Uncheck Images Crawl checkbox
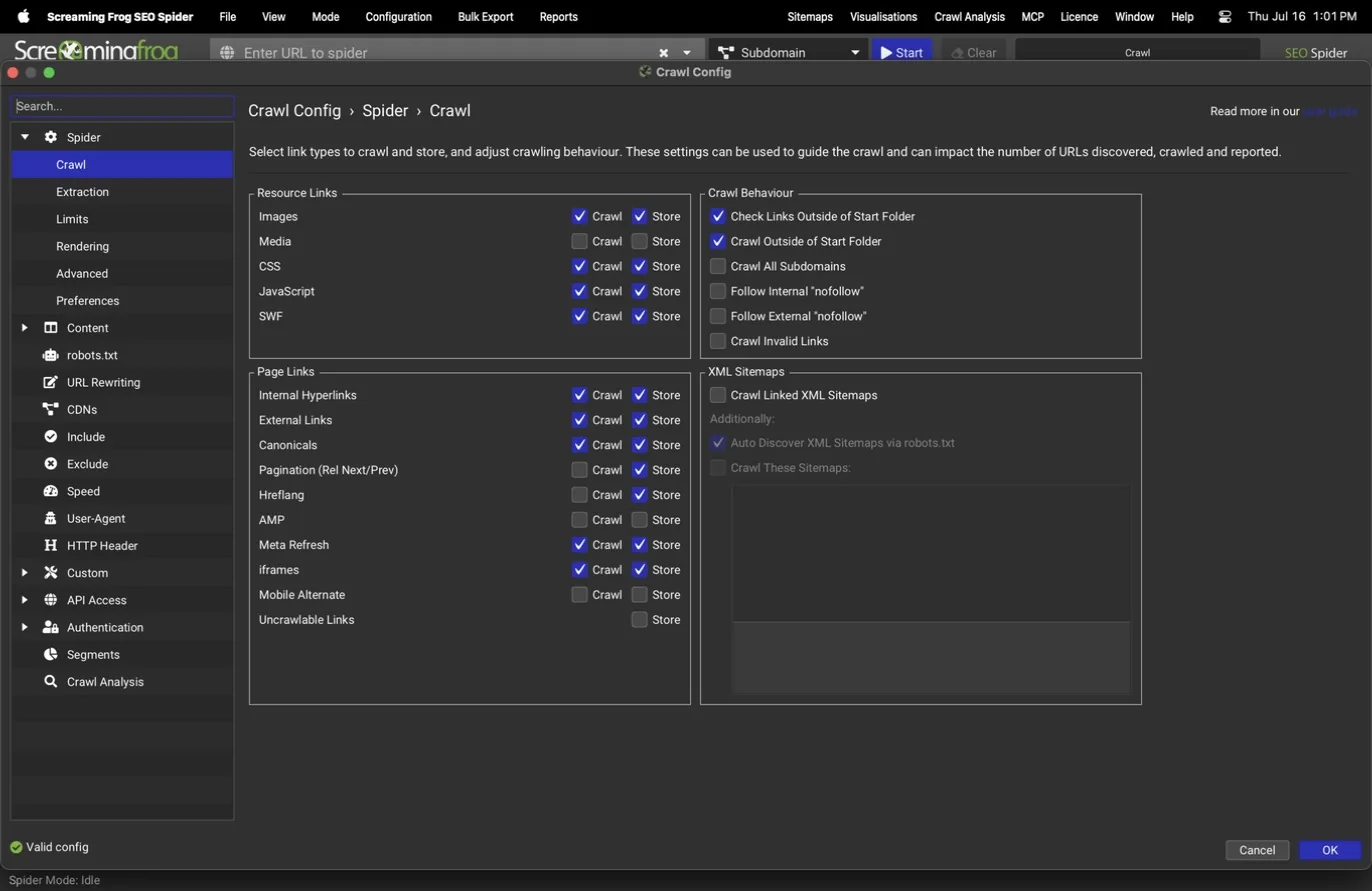The height and width of the screenshot is (891, 1372). [579, 216]
